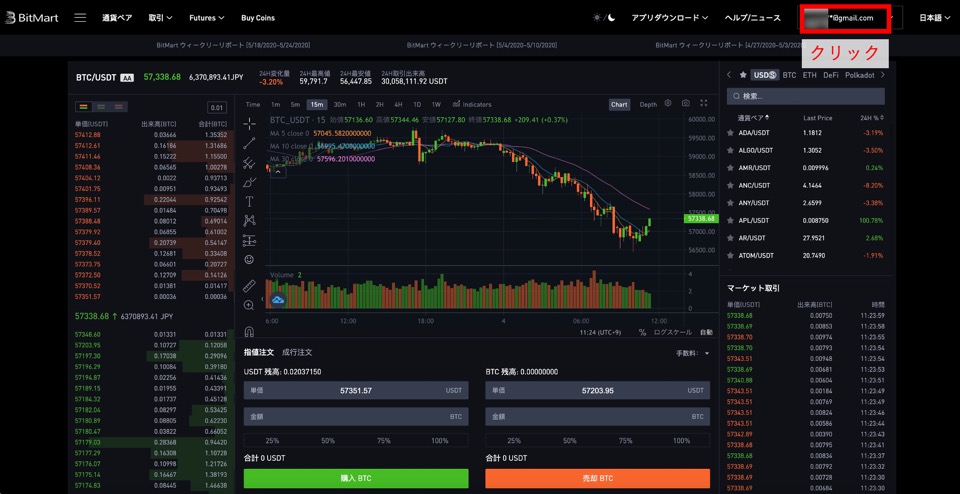The height and width of the screenshot is (494, 960).
Task: Open アプリダウンロード dropdown
Action: coord(670,18)
